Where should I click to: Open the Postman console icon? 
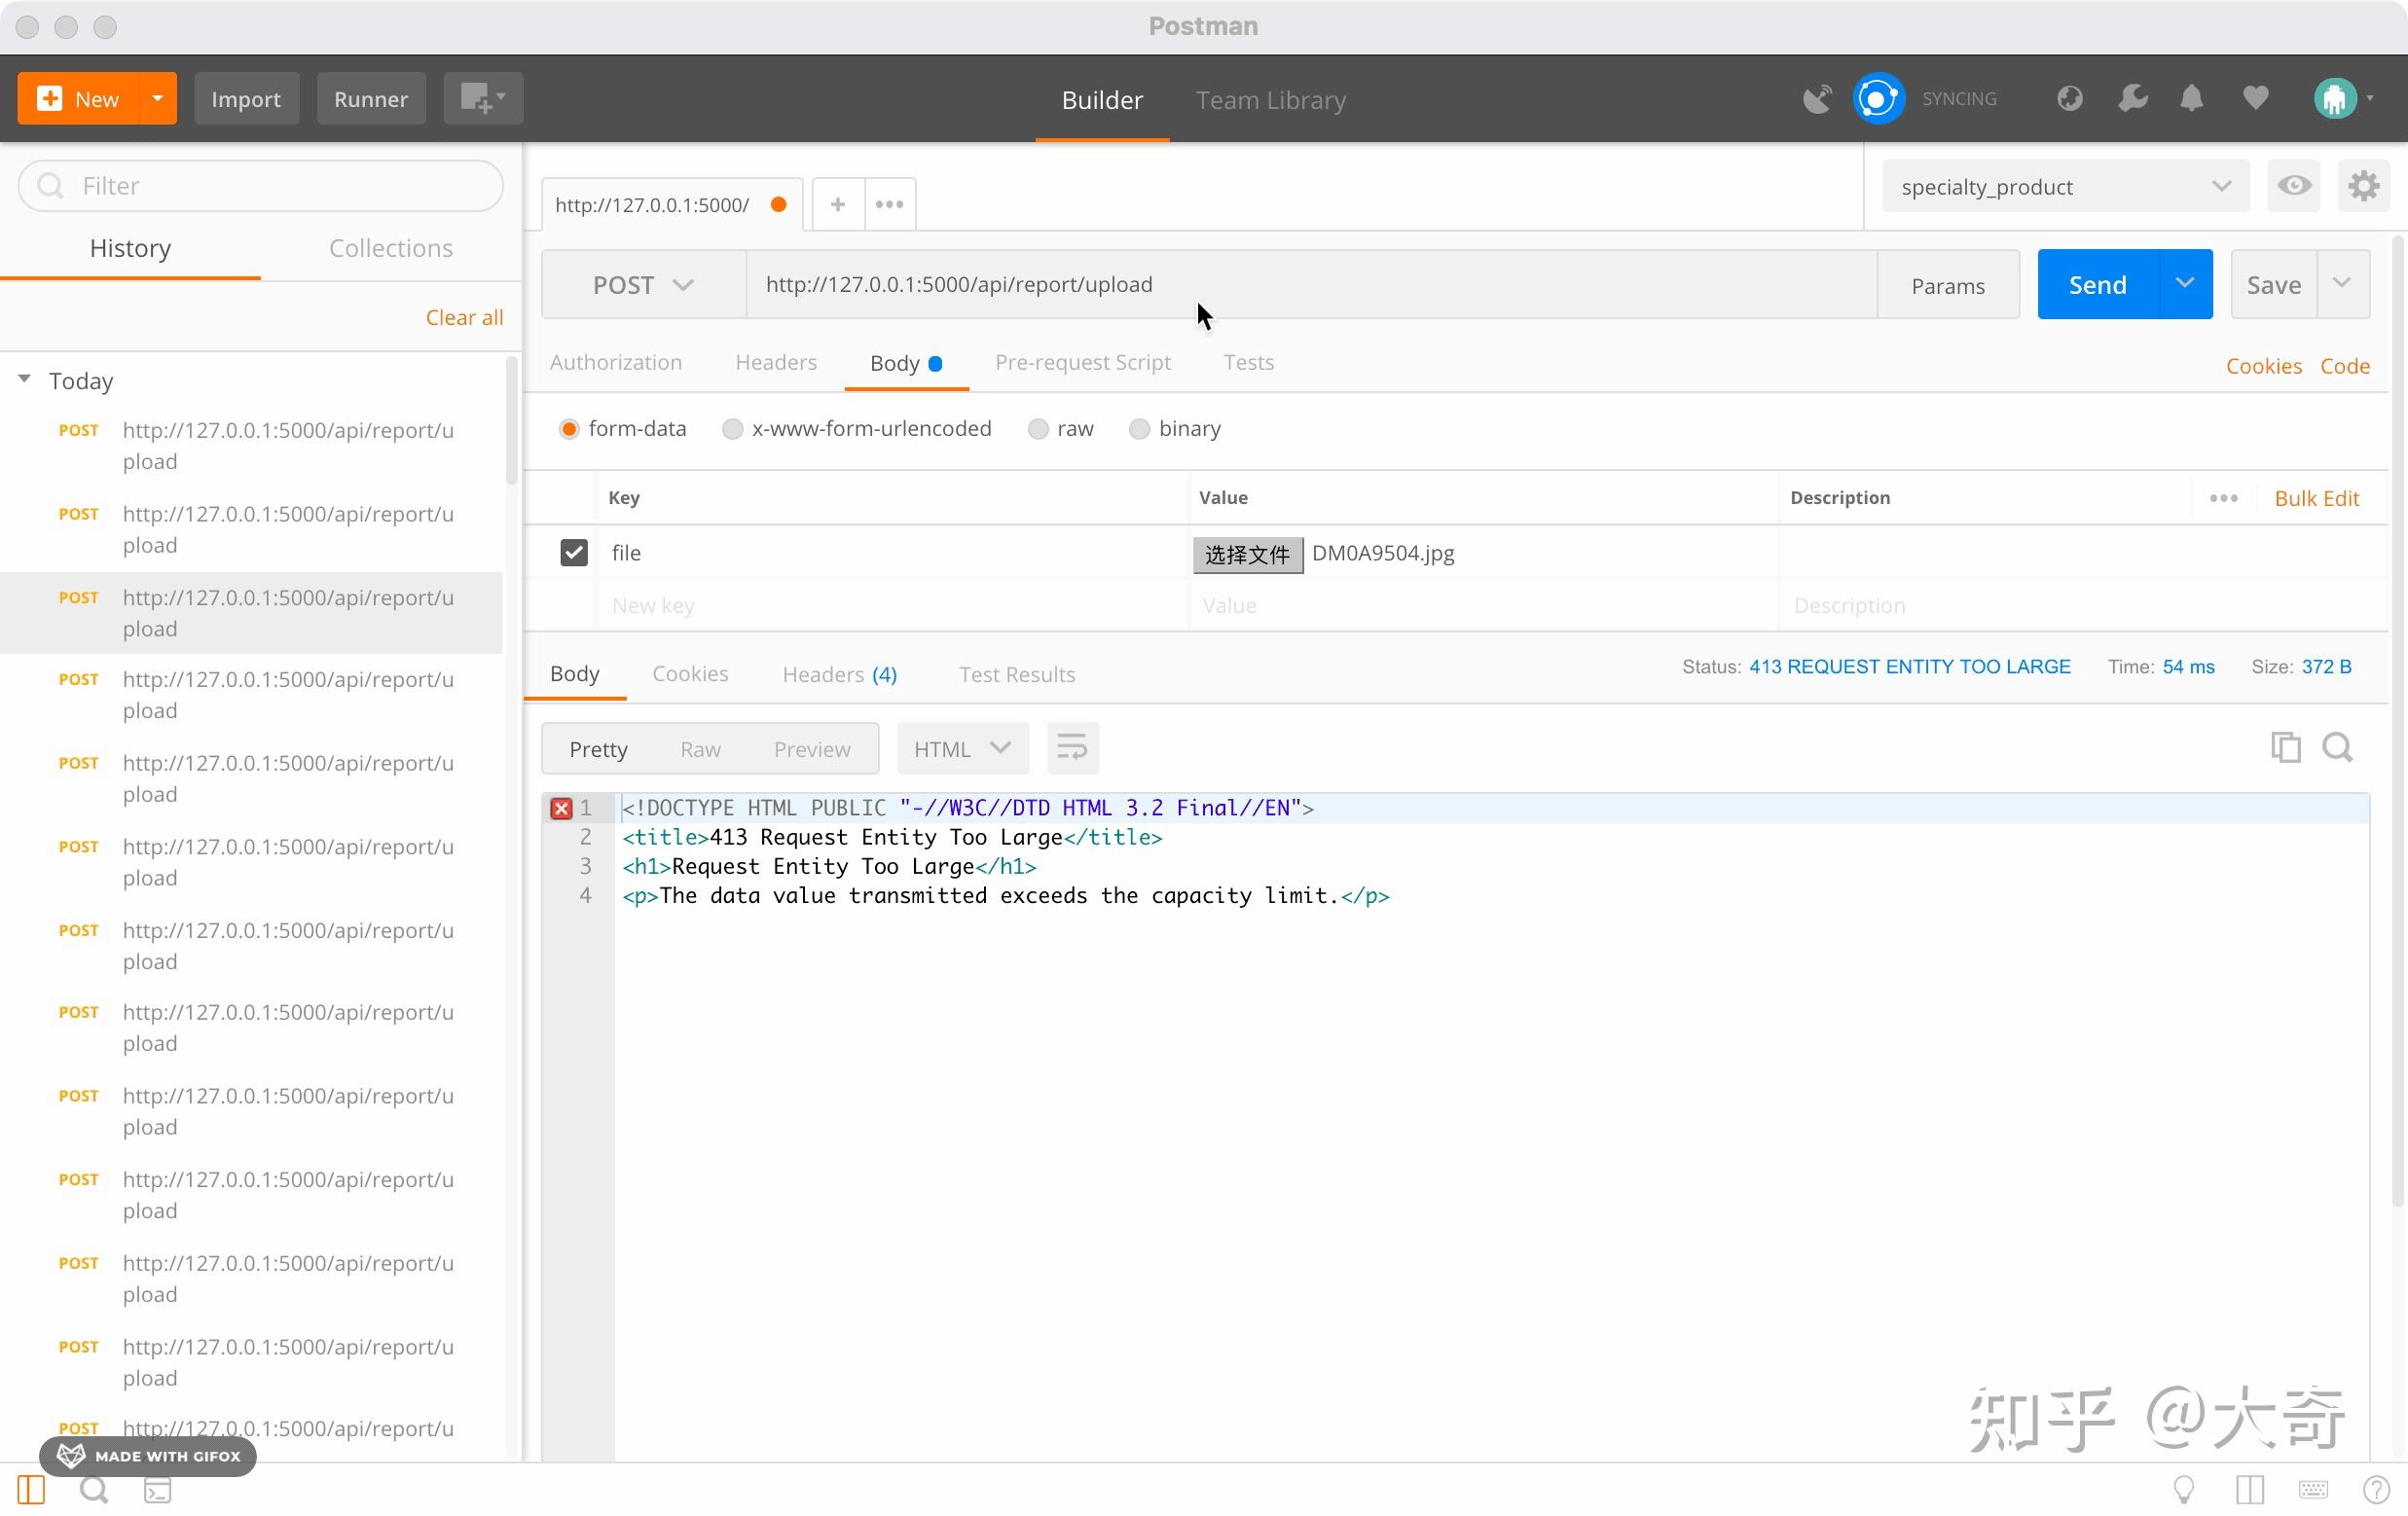158,1490
